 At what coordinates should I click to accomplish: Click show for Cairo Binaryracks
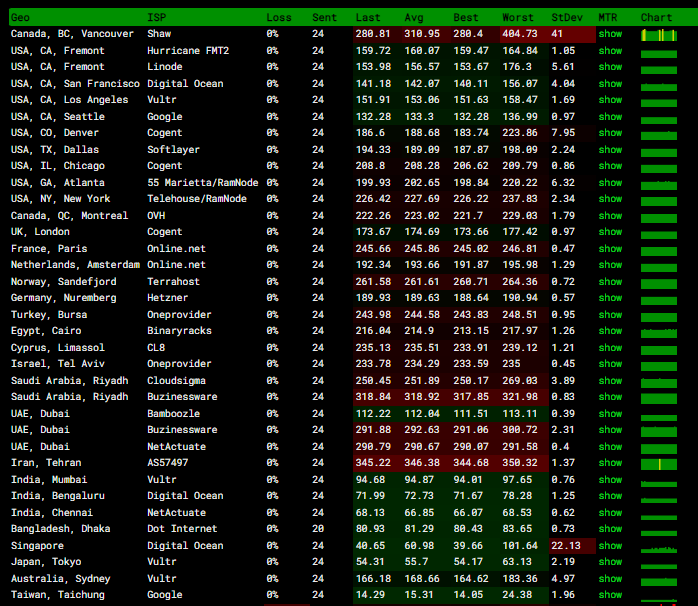pos(610,330)
